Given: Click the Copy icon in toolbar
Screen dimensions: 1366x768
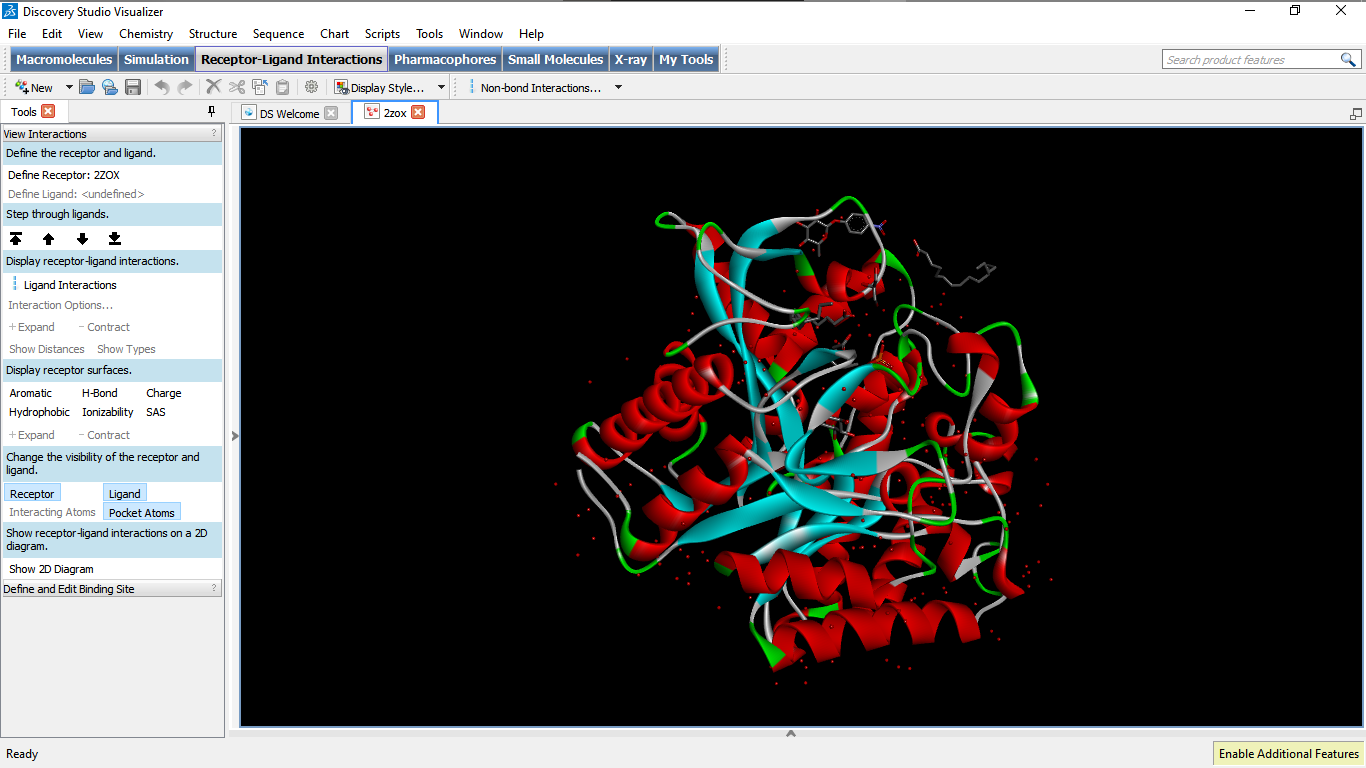Looking at the screenshot, I should click(260, 87).
